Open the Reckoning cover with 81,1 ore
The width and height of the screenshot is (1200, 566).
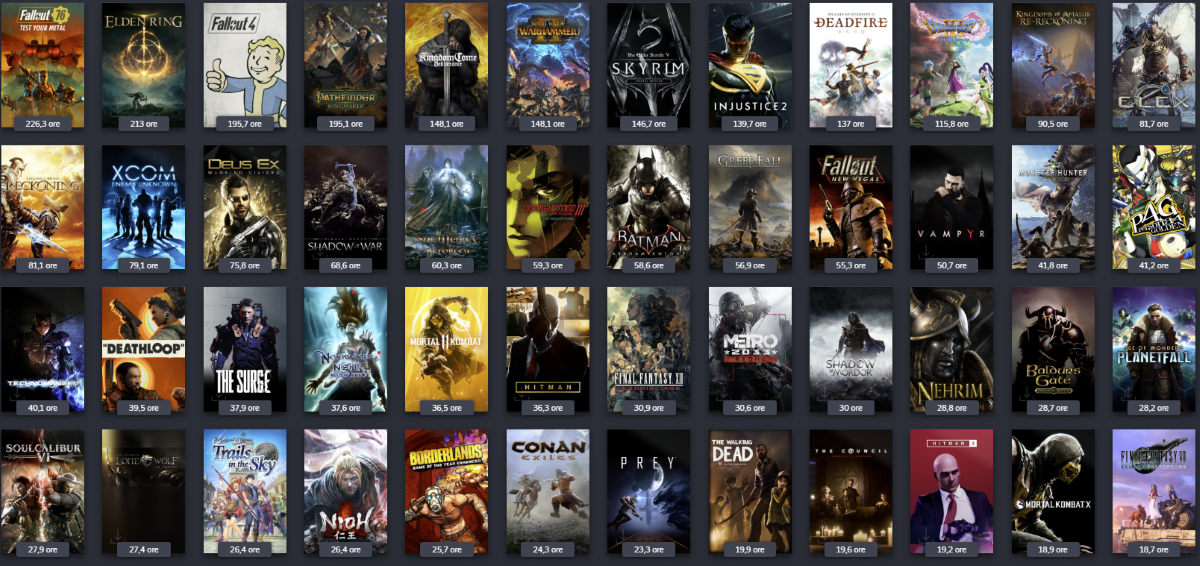[x=42, y=208]
